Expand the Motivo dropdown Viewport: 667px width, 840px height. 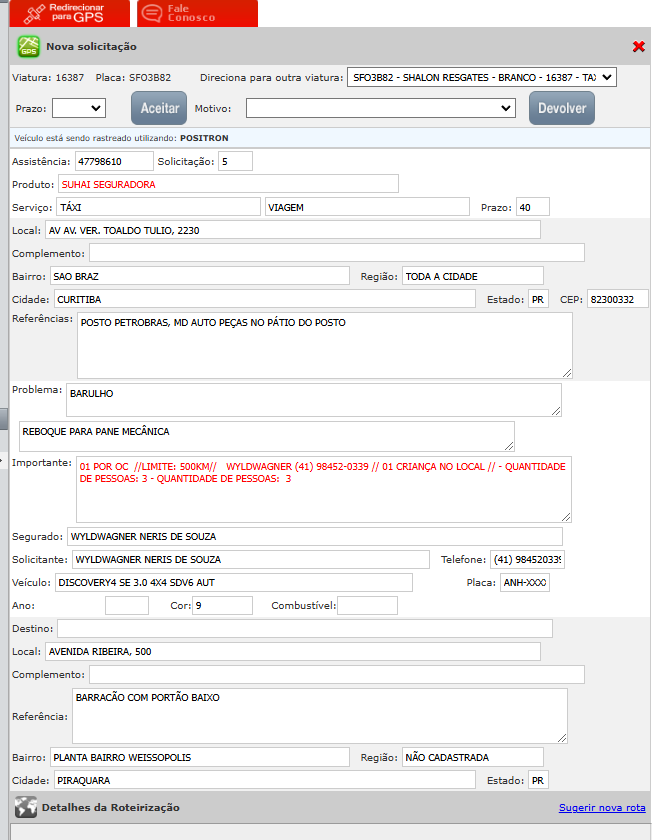pos(380,108)
